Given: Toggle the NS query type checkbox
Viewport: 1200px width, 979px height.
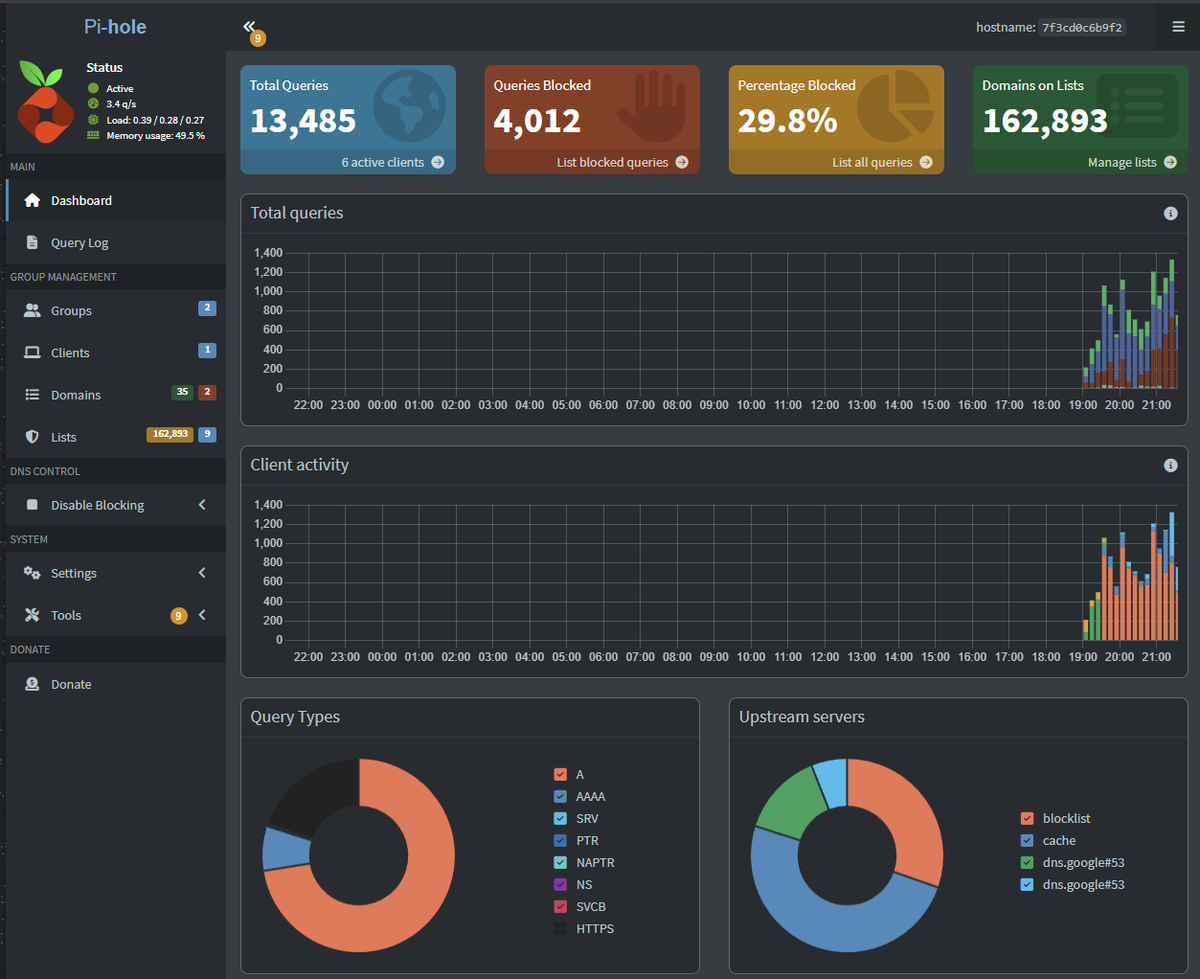Looking at the screenshot, I should coord(560,885).
